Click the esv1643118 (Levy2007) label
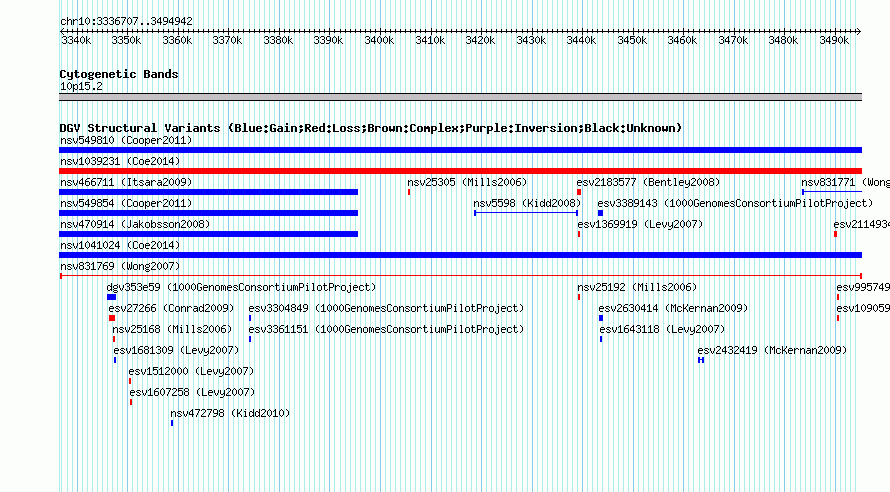 662,329
